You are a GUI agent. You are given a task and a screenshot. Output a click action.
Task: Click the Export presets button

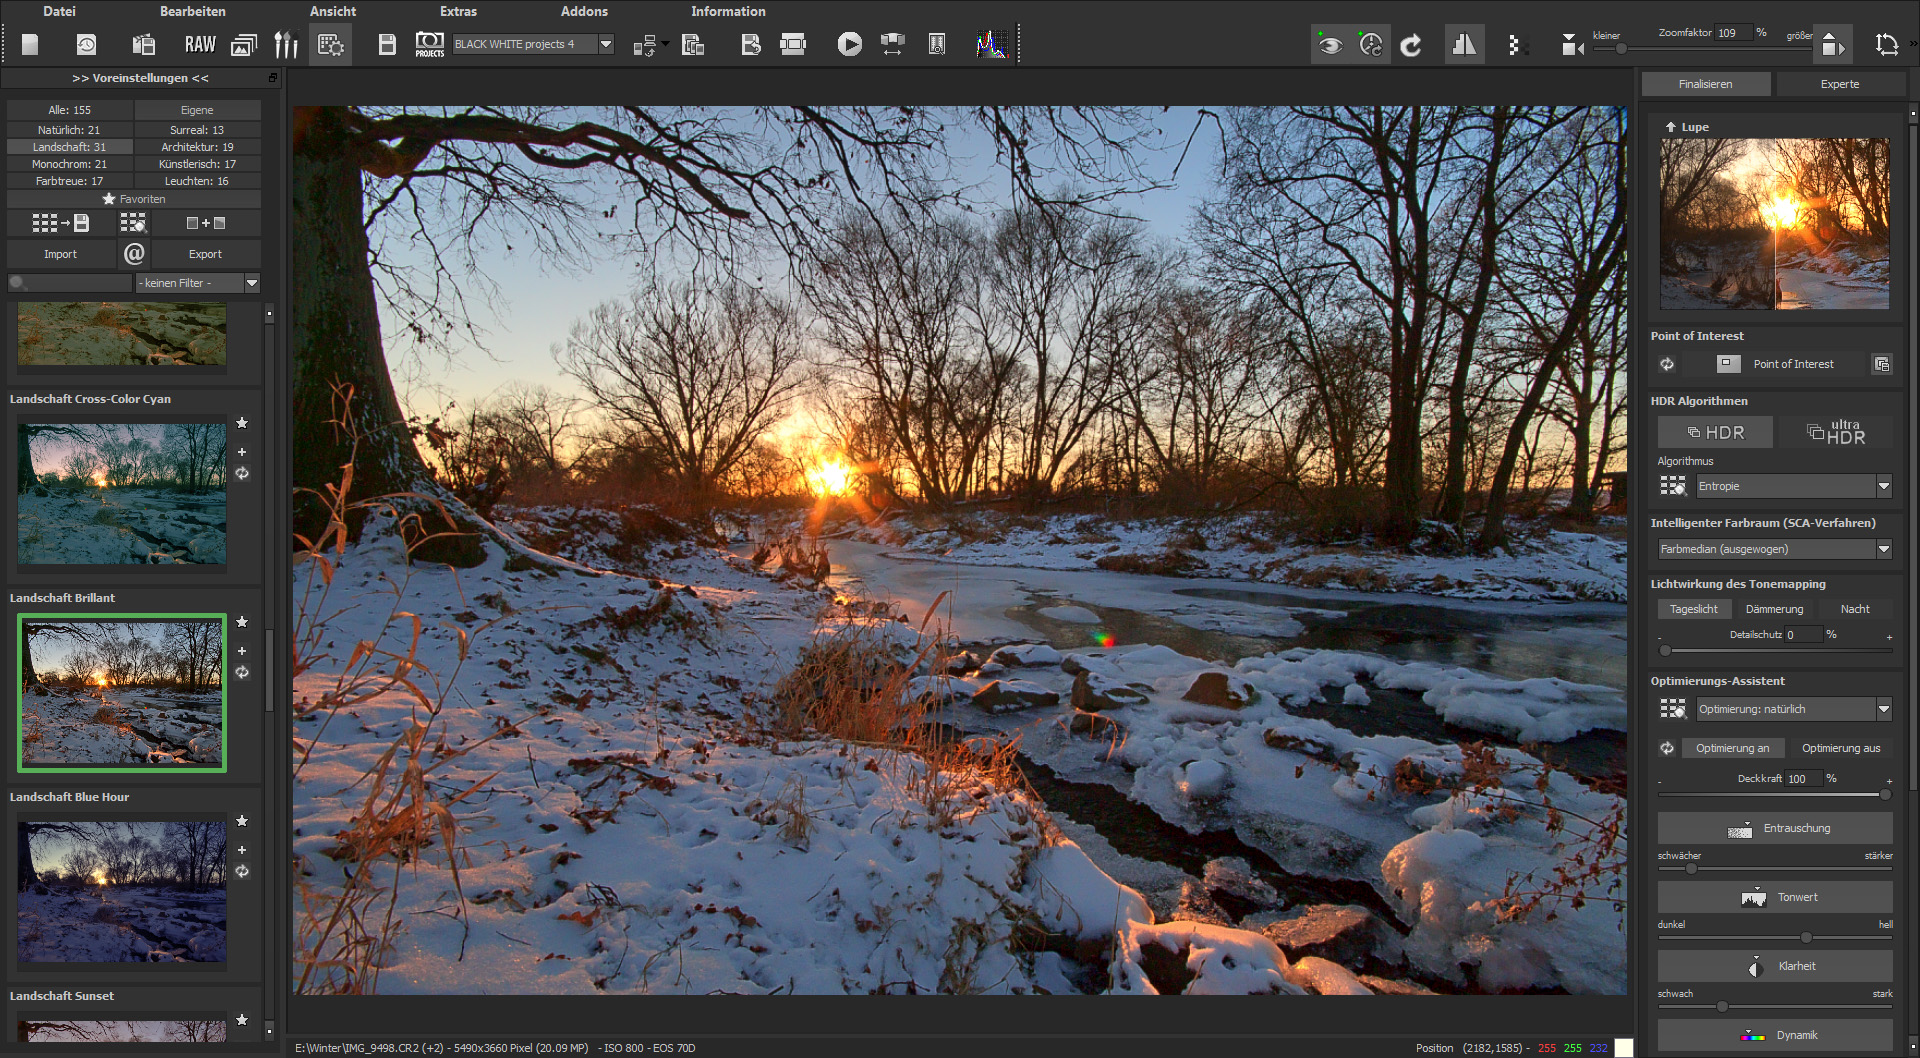[205, 254]
